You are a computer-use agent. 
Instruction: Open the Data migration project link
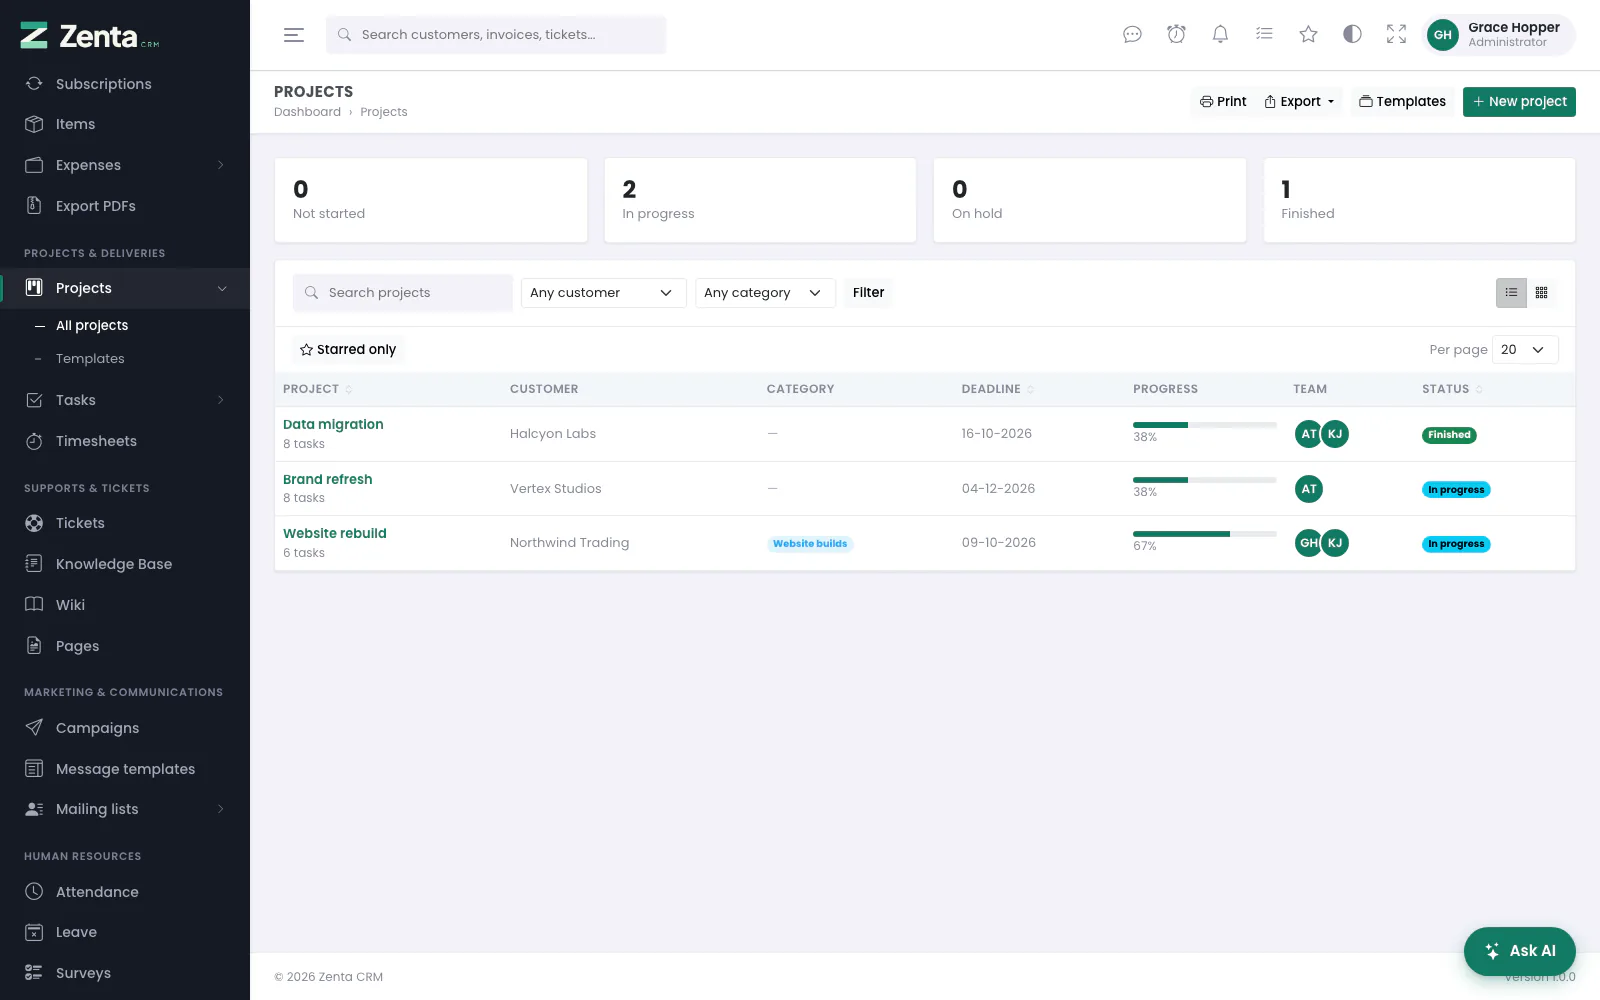333,424
